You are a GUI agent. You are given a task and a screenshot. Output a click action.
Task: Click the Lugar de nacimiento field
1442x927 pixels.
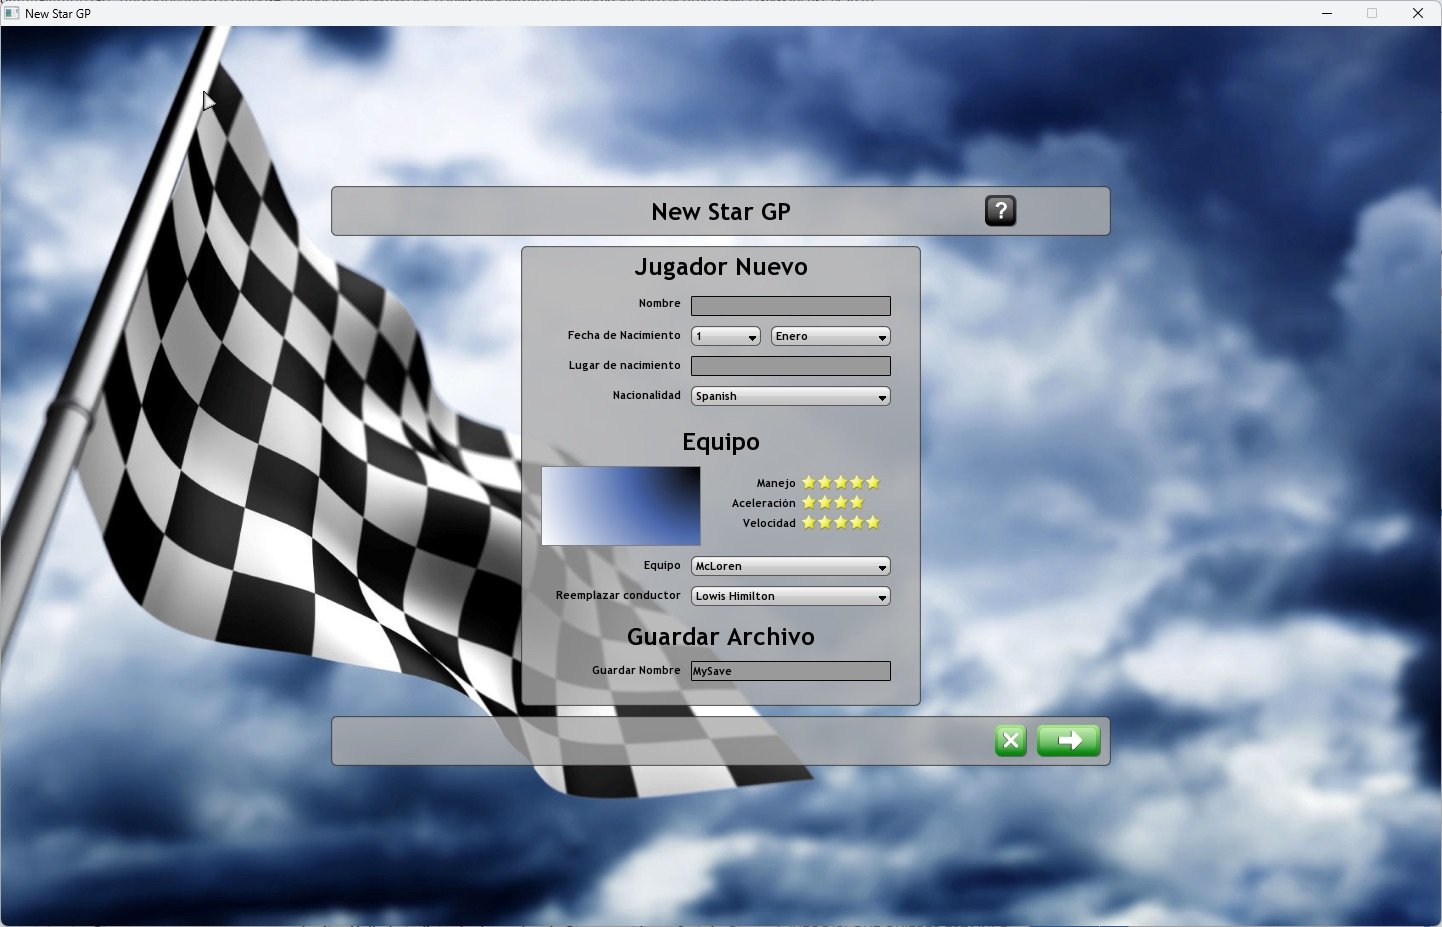click(790, 366)
